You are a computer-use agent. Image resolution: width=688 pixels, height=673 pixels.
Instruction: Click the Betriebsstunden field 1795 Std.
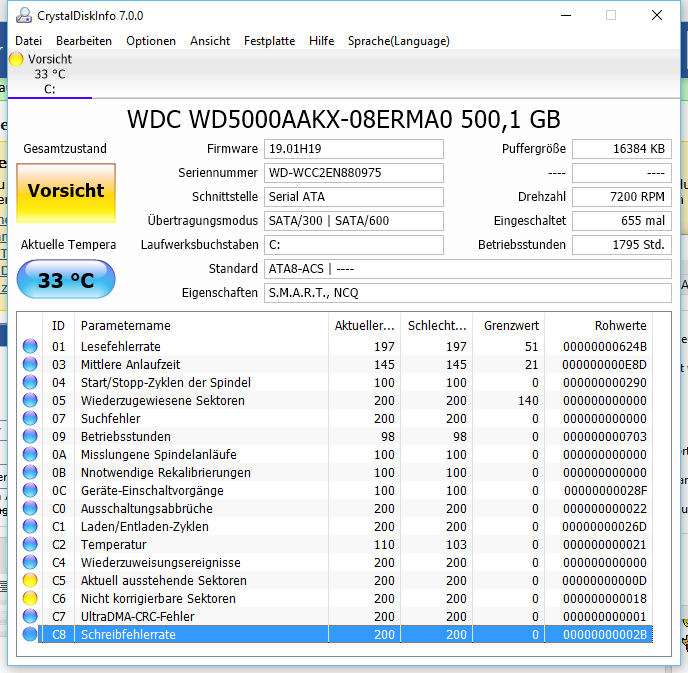click(622, 244)
